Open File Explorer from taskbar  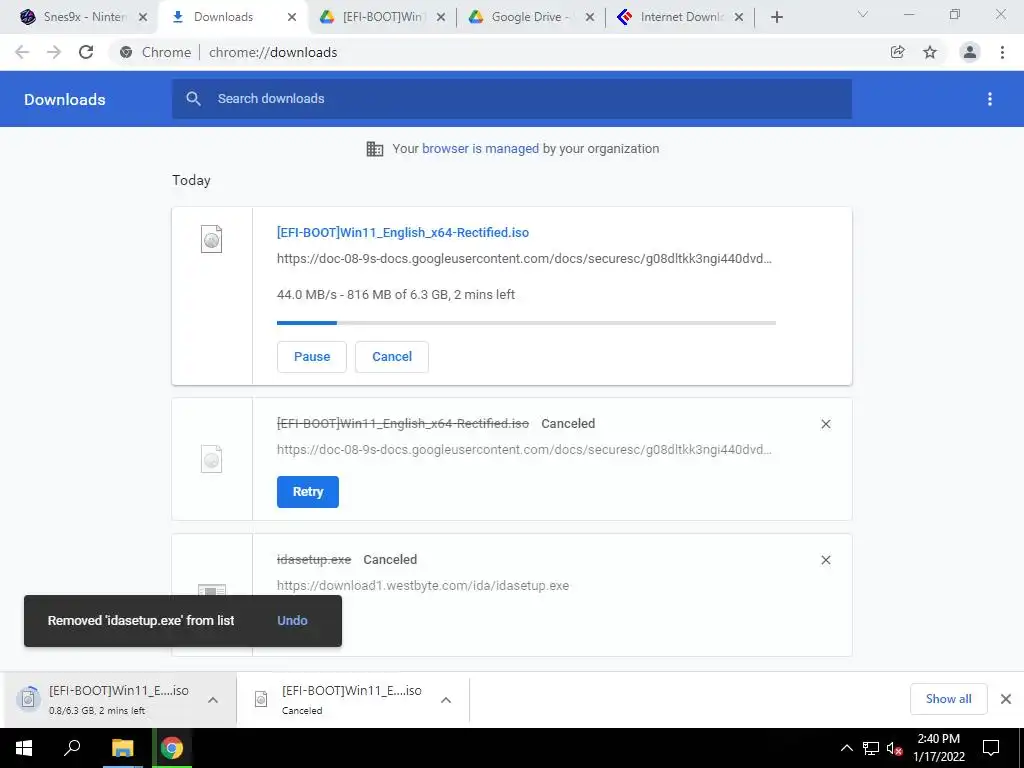pos(122,748)
